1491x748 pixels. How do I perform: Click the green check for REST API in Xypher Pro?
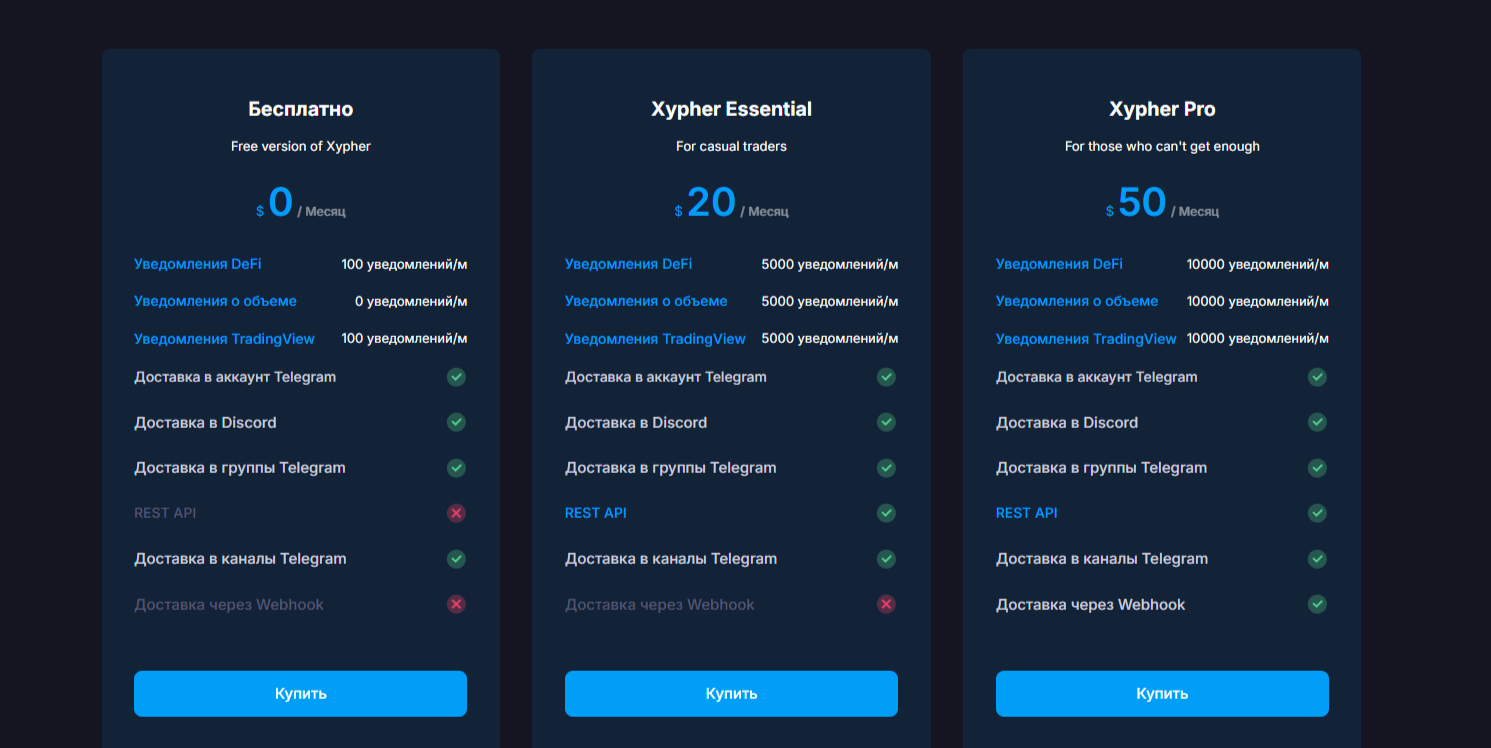click(x=1317, y=513)
